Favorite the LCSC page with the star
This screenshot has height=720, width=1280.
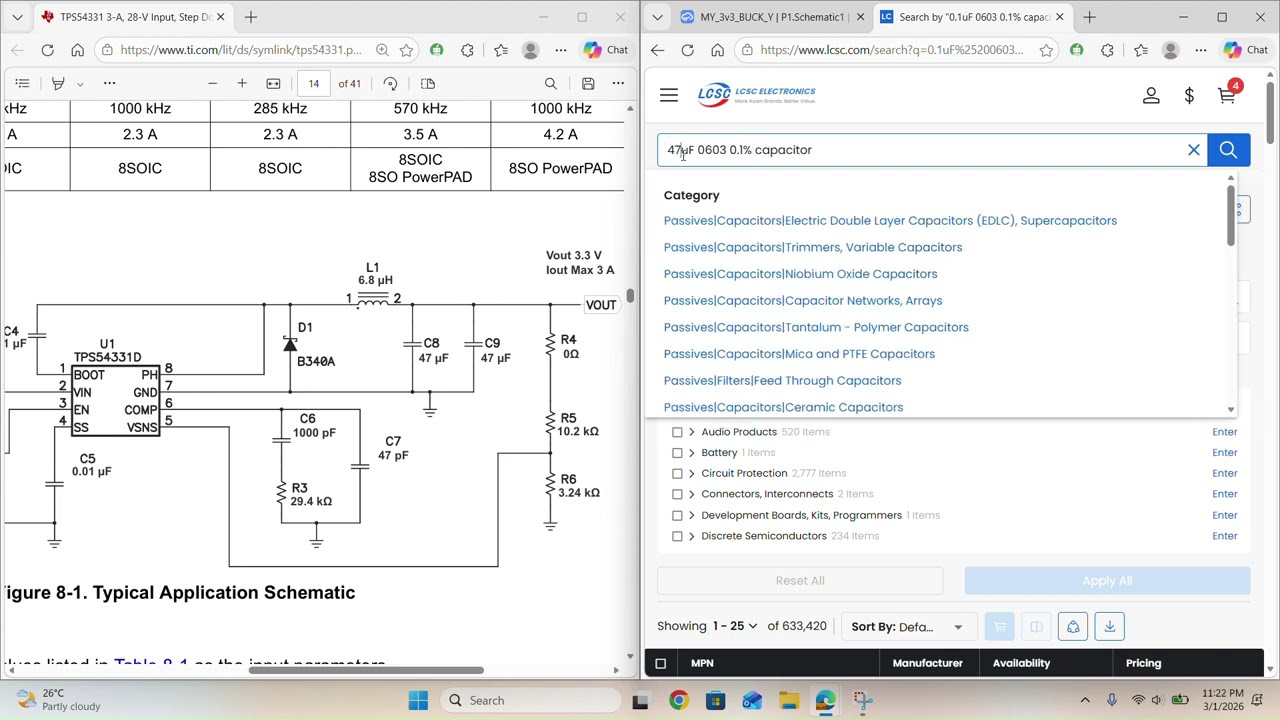(x=1046, y=50)
